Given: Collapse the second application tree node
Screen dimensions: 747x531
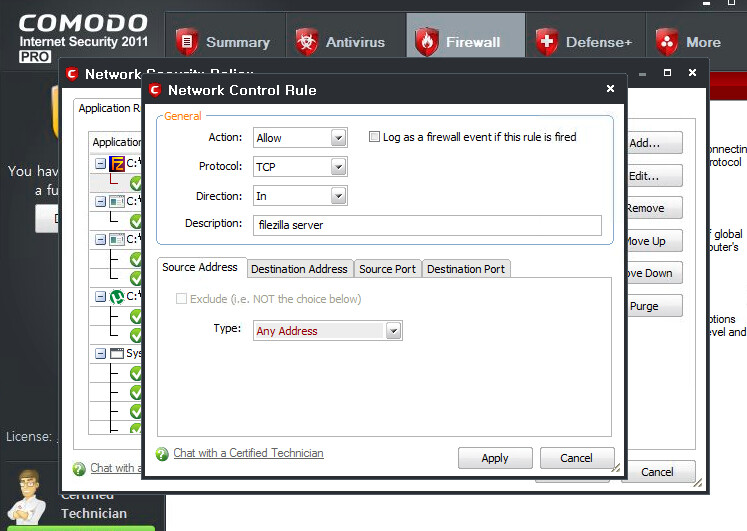Looking at the screenshot, I should click(x=100, y=201).
